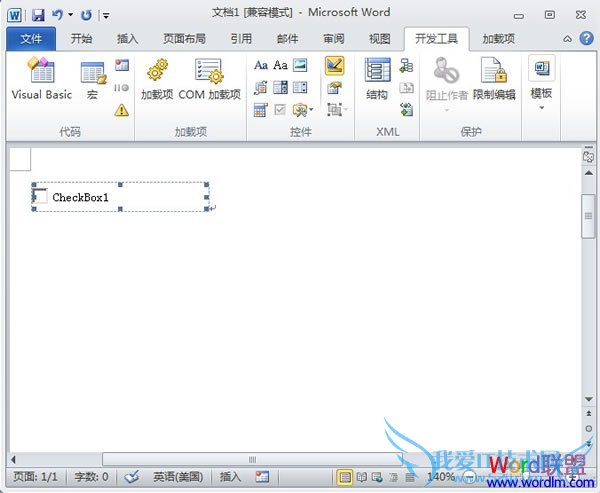Click the vertical scrollbar thumb
This screenshot has width=600, height=493.
point(588,216)
